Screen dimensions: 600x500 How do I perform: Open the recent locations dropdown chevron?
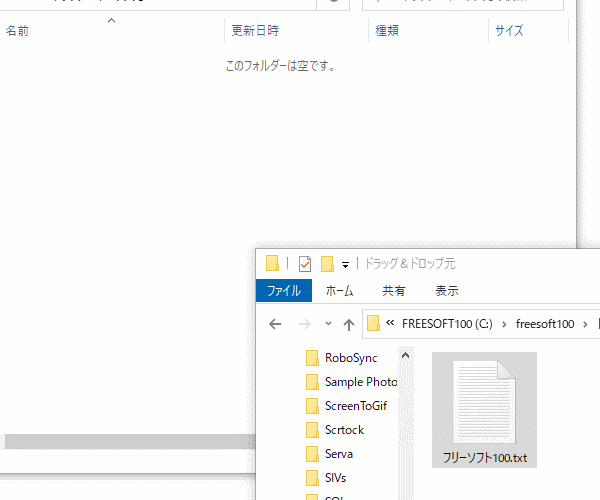pos(328,323)
